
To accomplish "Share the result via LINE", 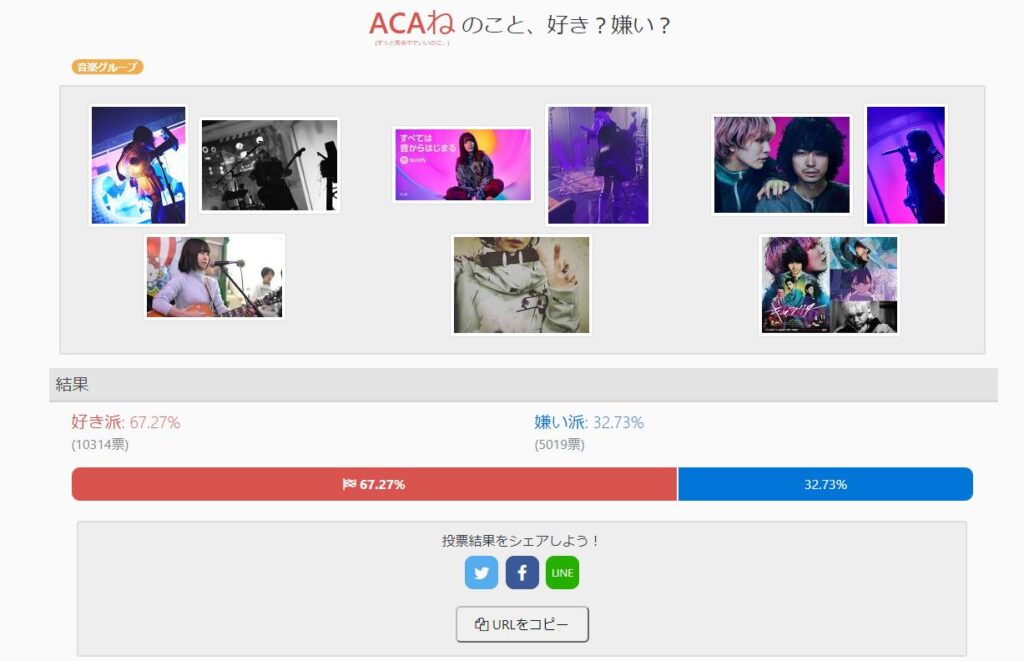I will point(562,572).
